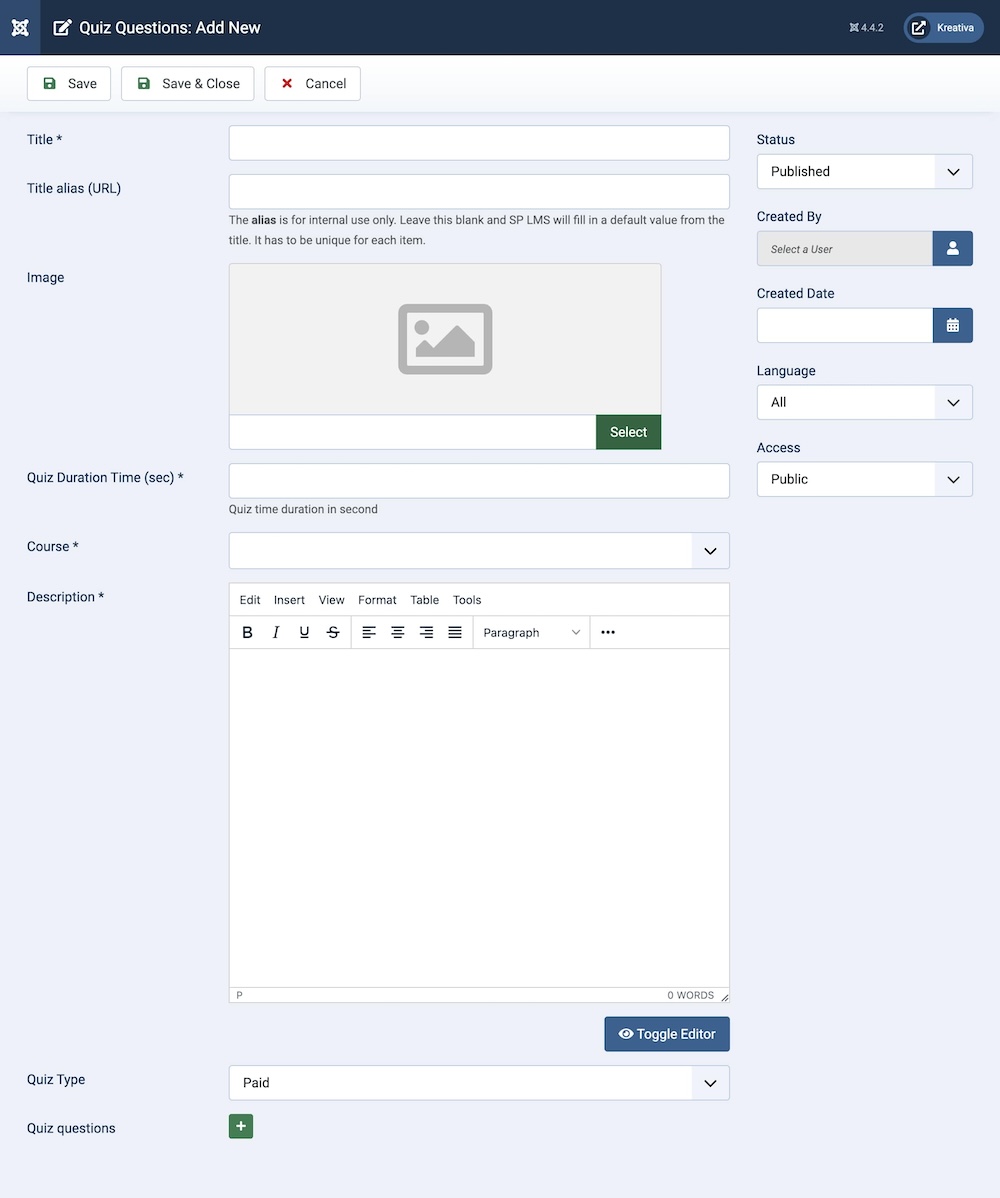Toggle the editor view
The image size is (1000, 1198).
point(667,1034)
